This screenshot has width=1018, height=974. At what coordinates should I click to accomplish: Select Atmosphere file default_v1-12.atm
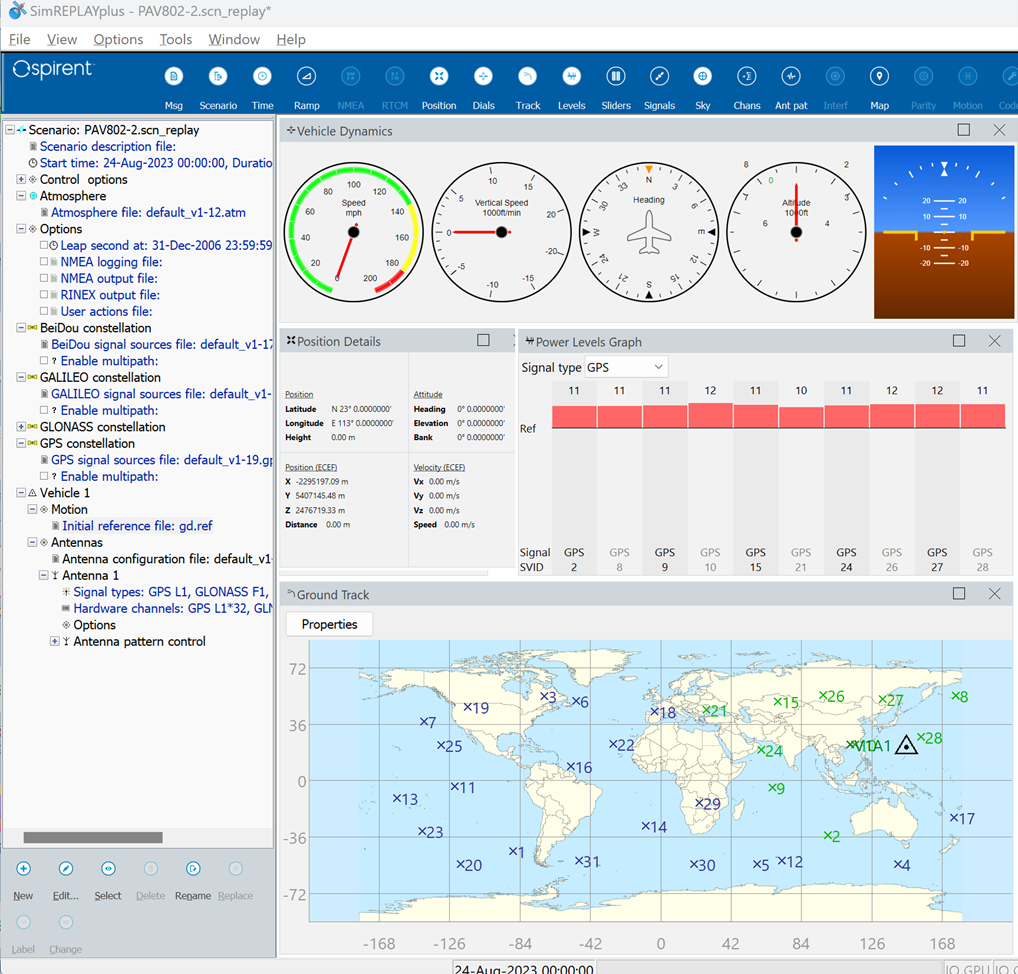click(148, 212)
